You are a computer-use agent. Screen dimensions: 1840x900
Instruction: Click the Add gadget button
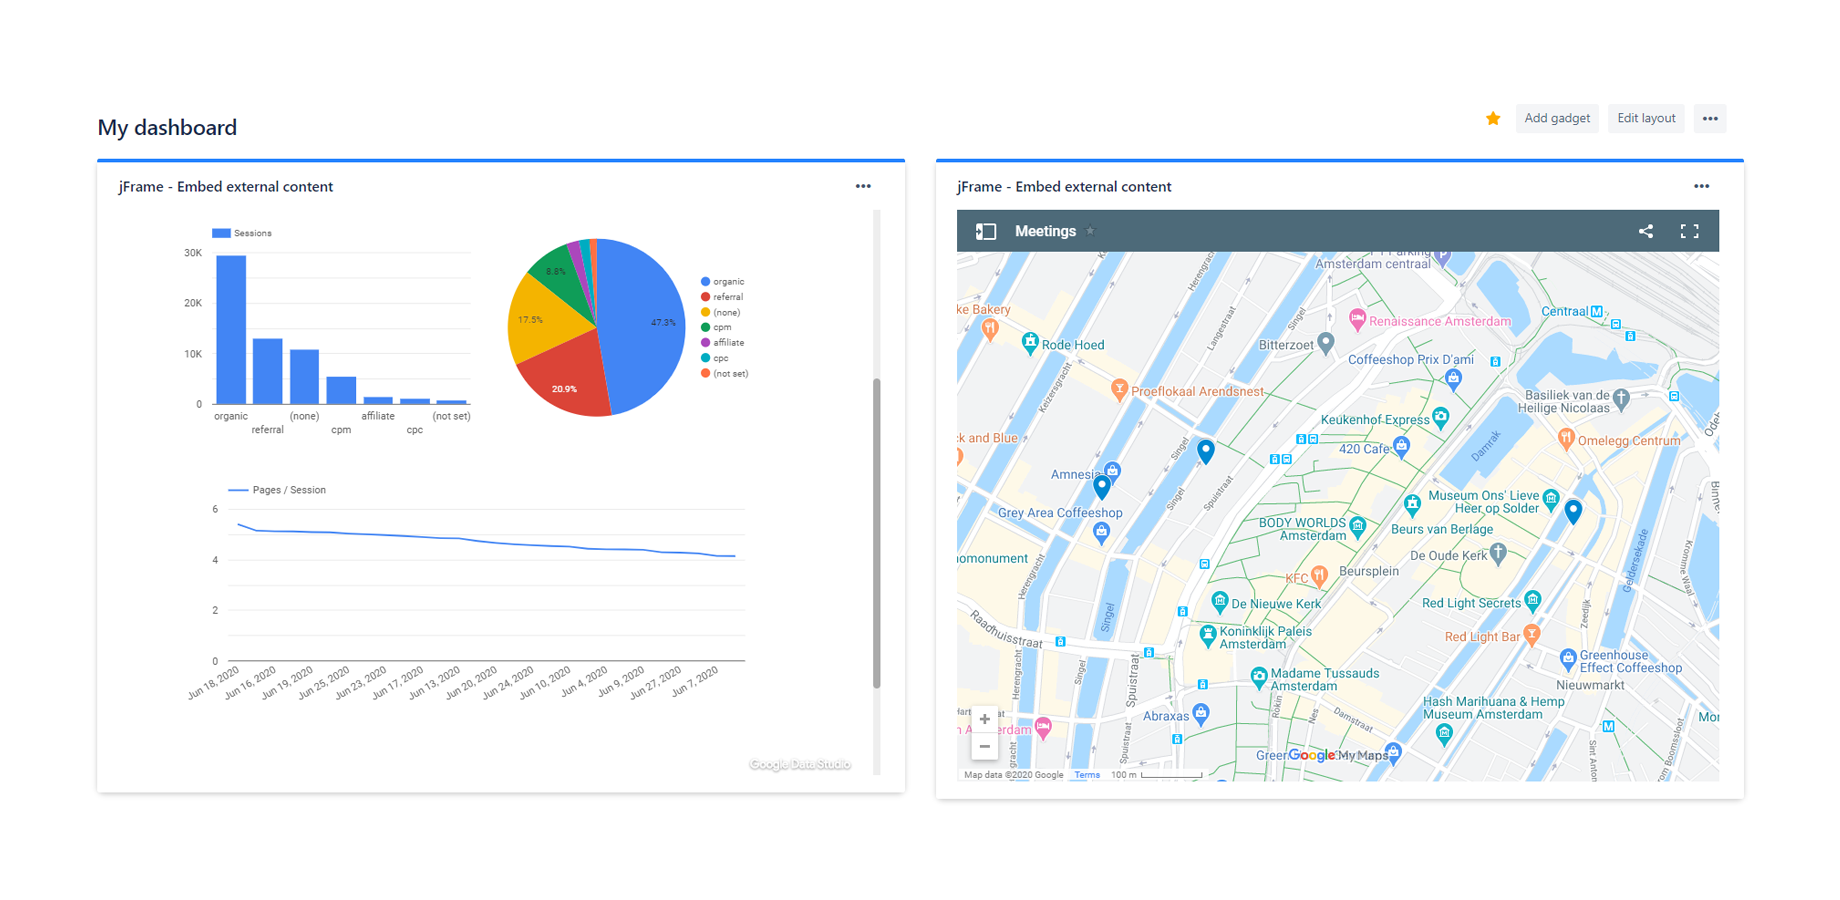(1557, 118)
